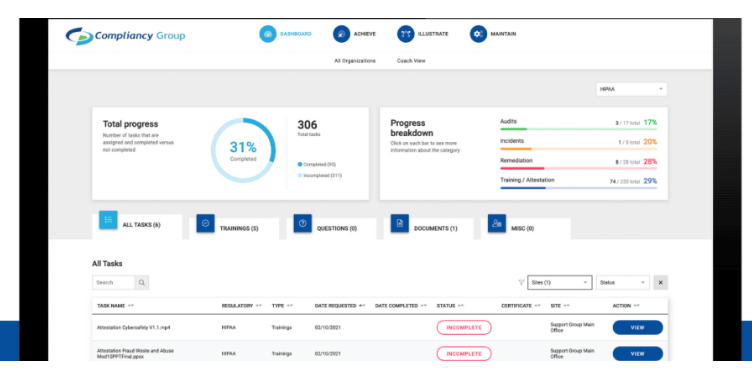
Task: View the Attestation Cybersafety task
Action: [x=637, y=328]
